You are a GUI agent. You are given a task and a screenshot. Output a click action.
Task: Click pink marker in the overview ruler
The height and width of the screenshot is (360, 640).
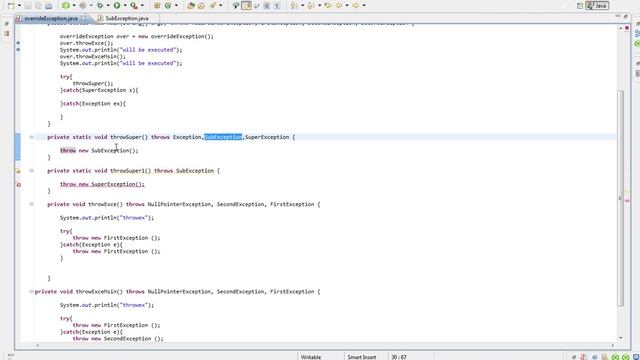click(627, 200)
